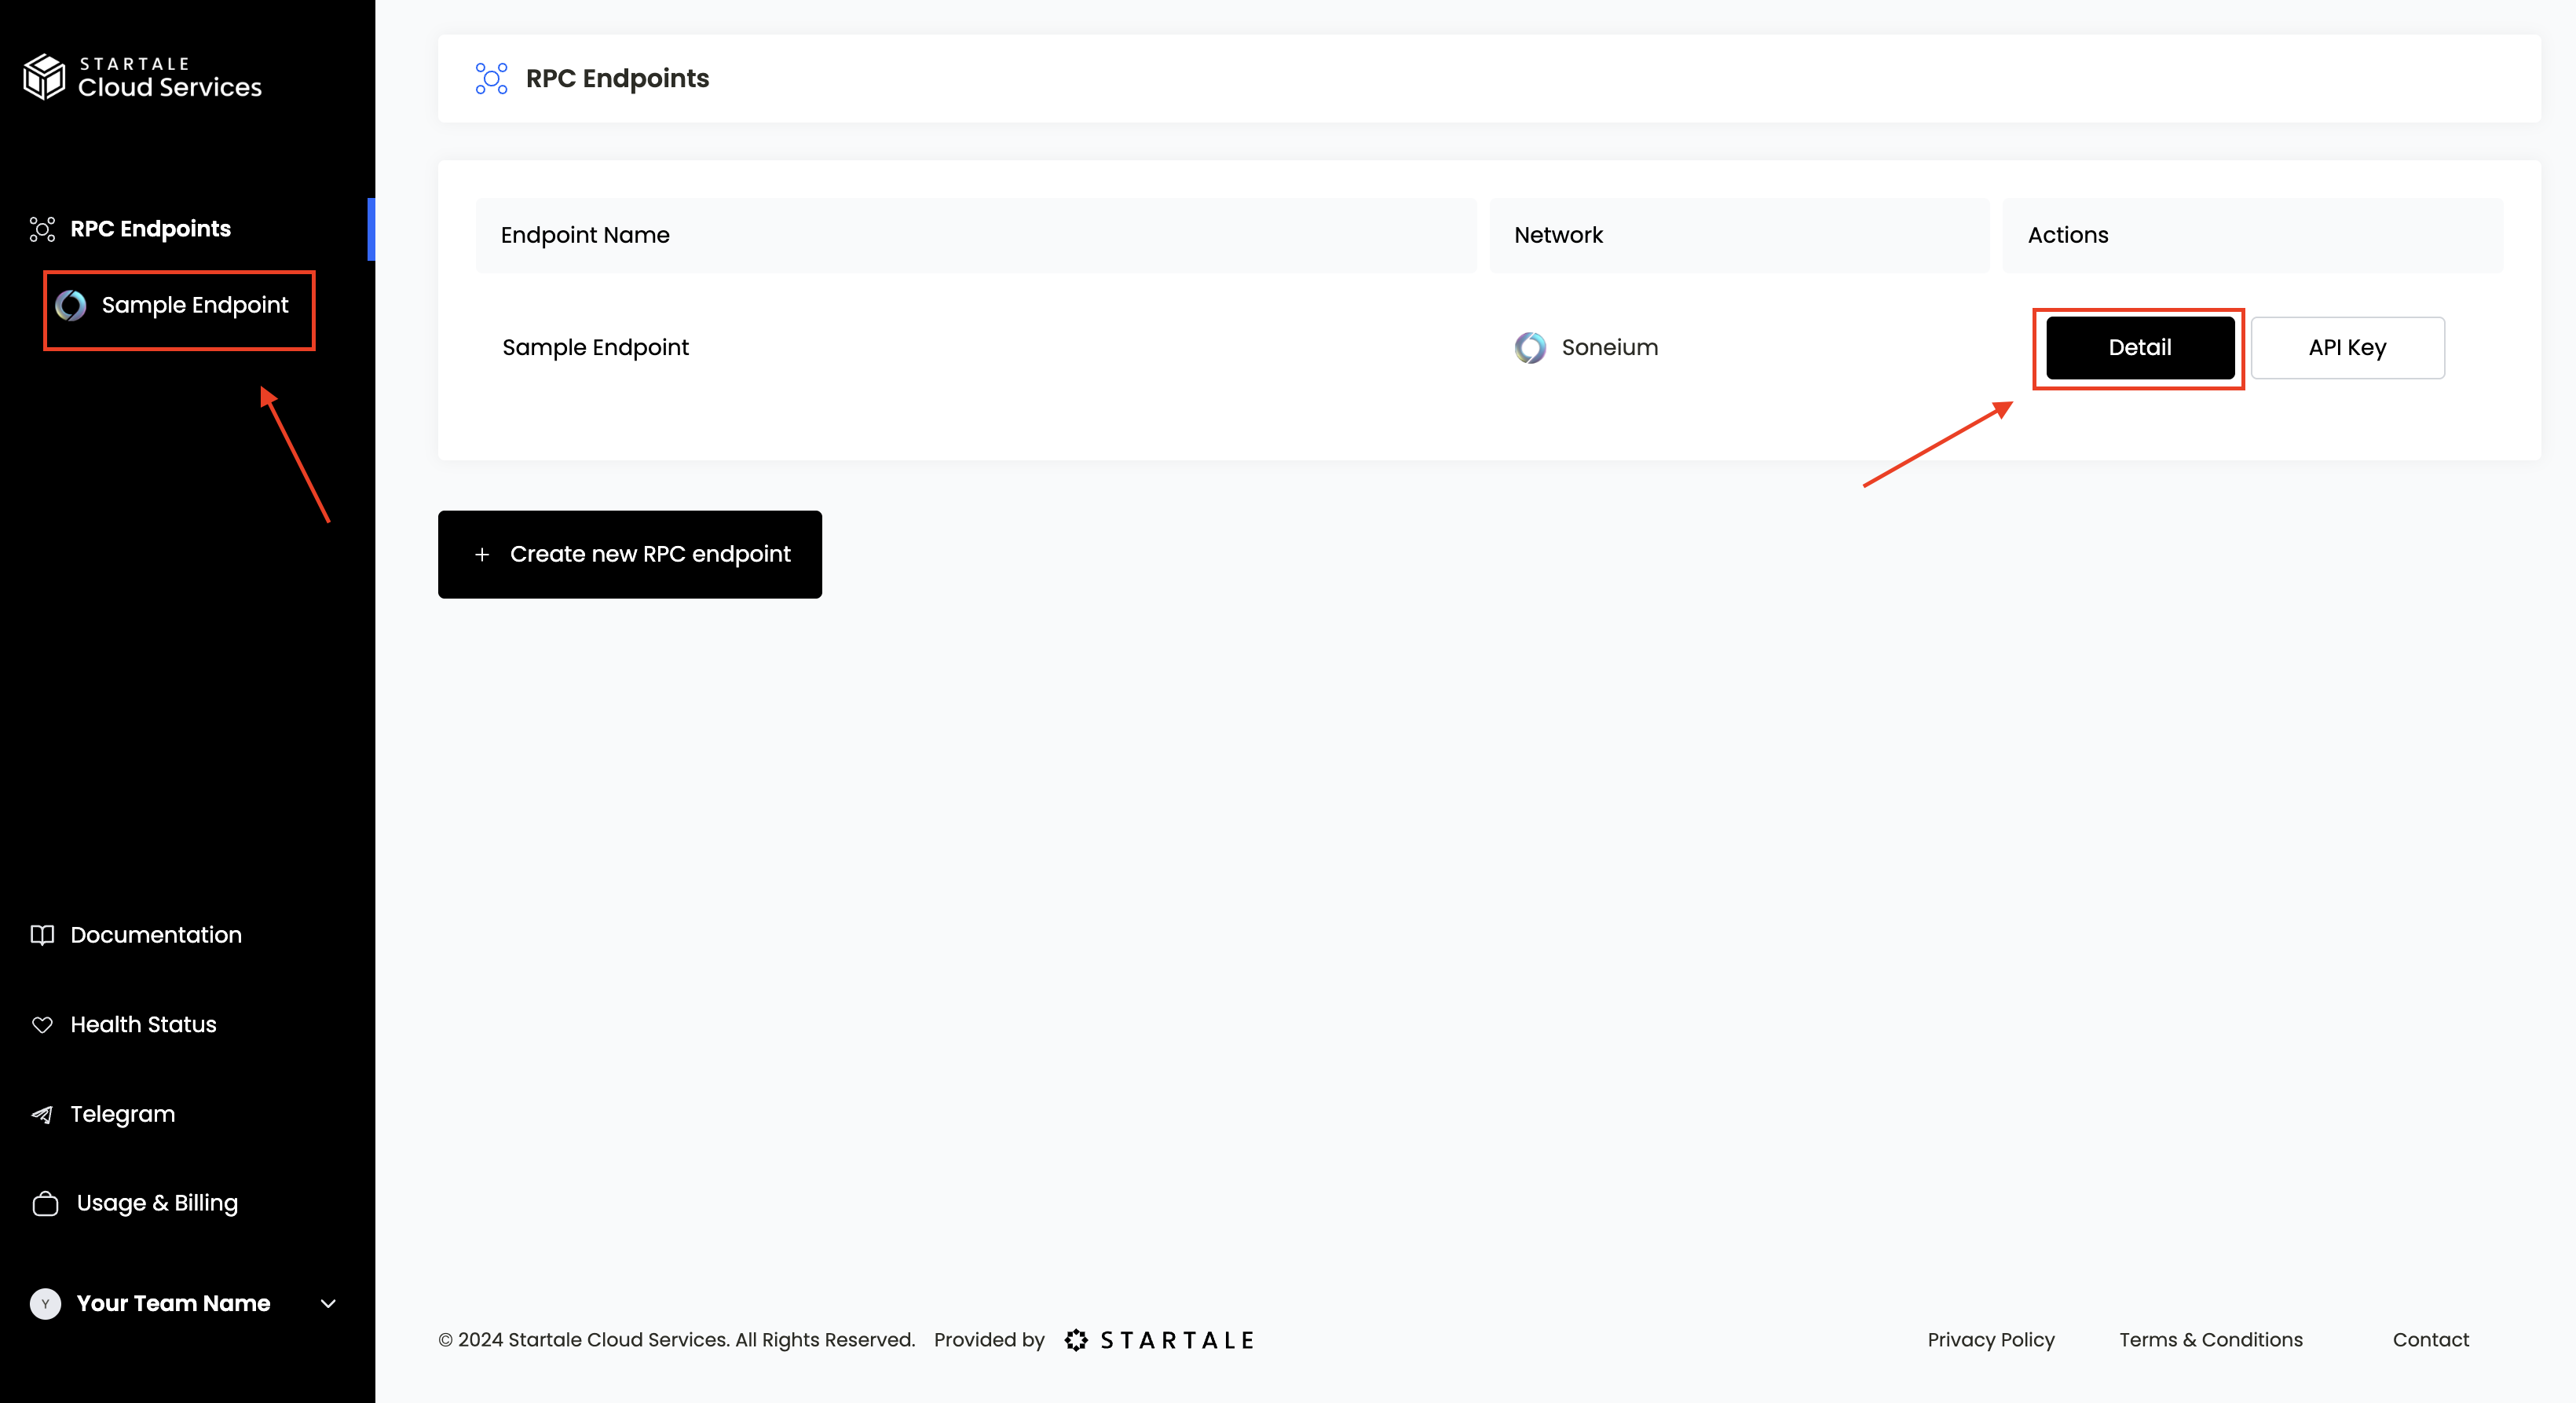This screenshot has width=2576, height=1403.
Task: Open the Privacy Policy link
Action: [1990, 1339]
